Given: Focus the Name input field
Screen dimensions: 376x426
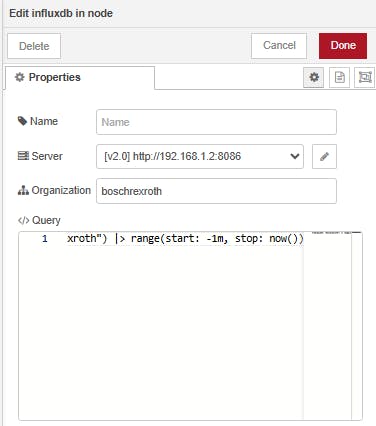Looking at the screenshot, I should (216, 122).
